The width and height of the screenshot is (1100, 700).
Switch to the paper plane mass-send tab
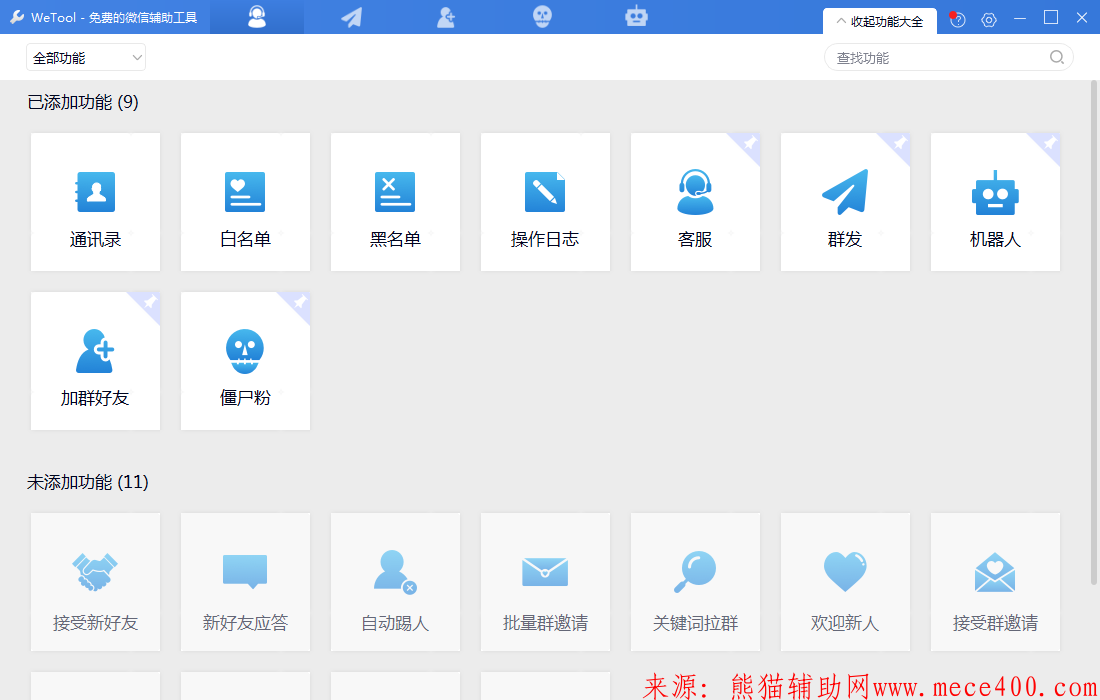351,17
